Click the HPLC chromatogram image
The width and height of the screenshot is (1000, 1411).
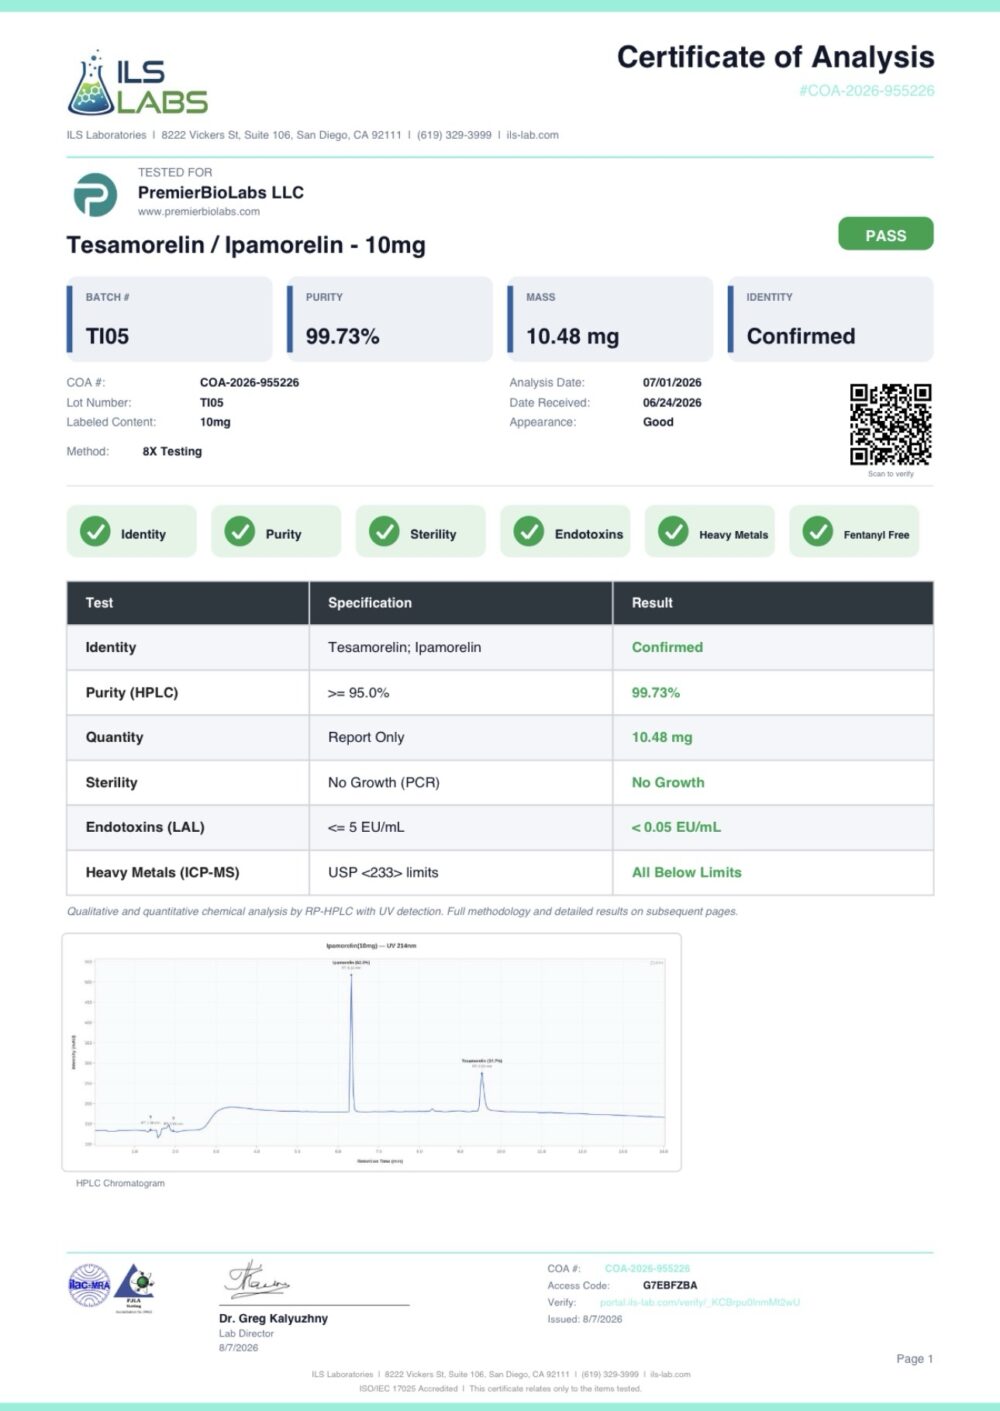[371, 1052]
